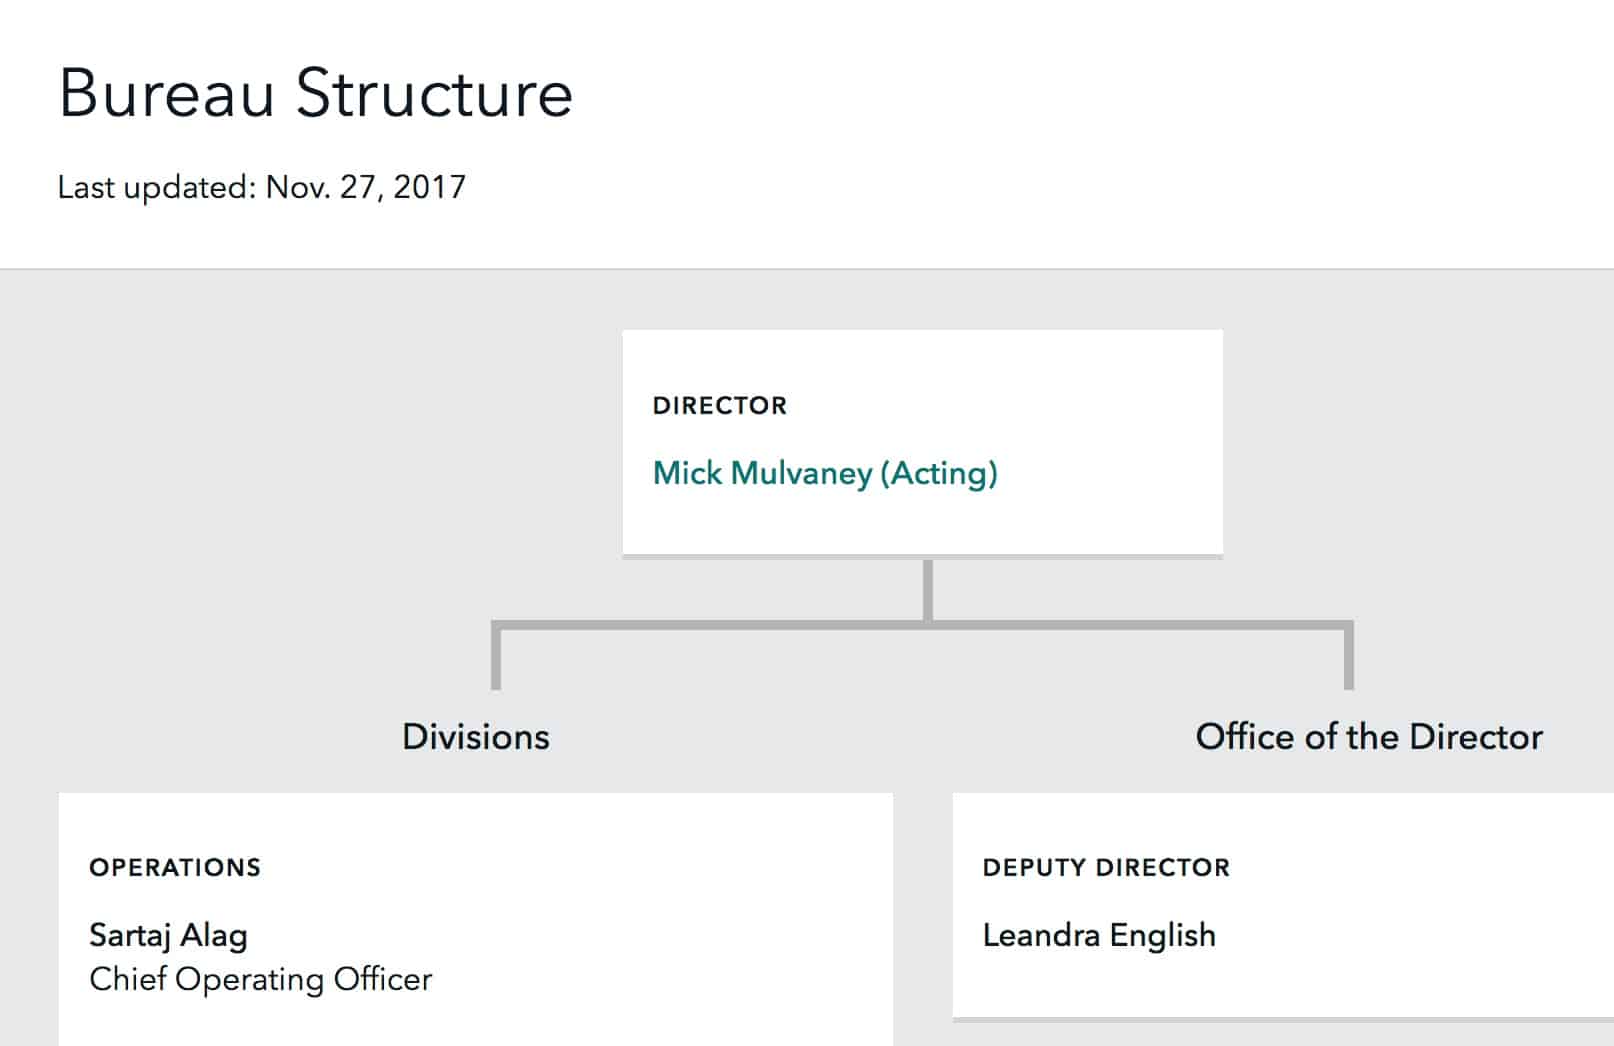1614x1046 pixels.
Task: Click the name Leandra English
Action: (x=1099, y=935)
